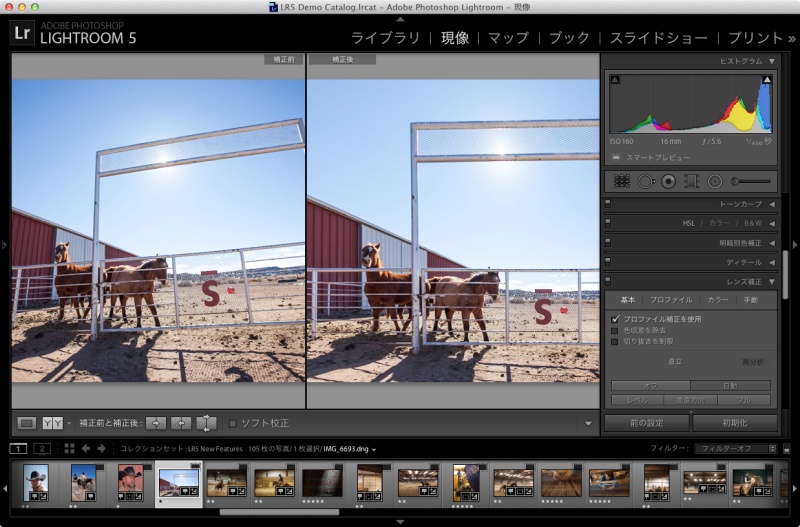Hide the bottom filmstrip panel

(x=400, y=522)
